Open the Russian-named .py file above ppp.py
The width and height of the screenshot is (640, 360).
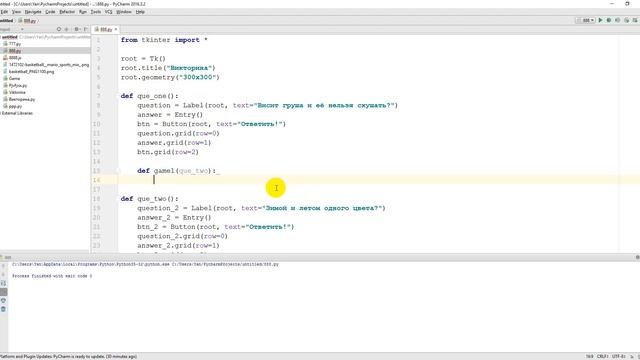(22, 99)
